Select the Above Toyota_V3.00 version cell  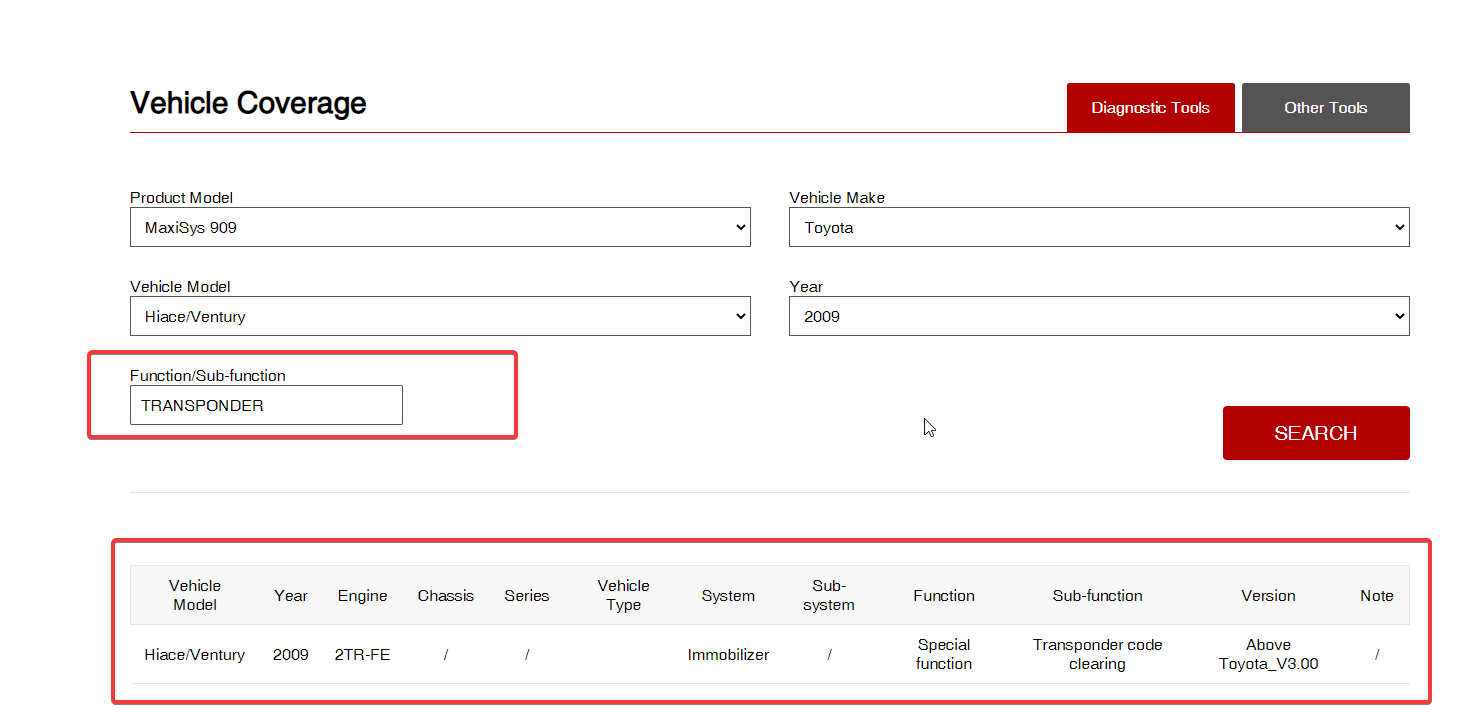coord(1268,654)
